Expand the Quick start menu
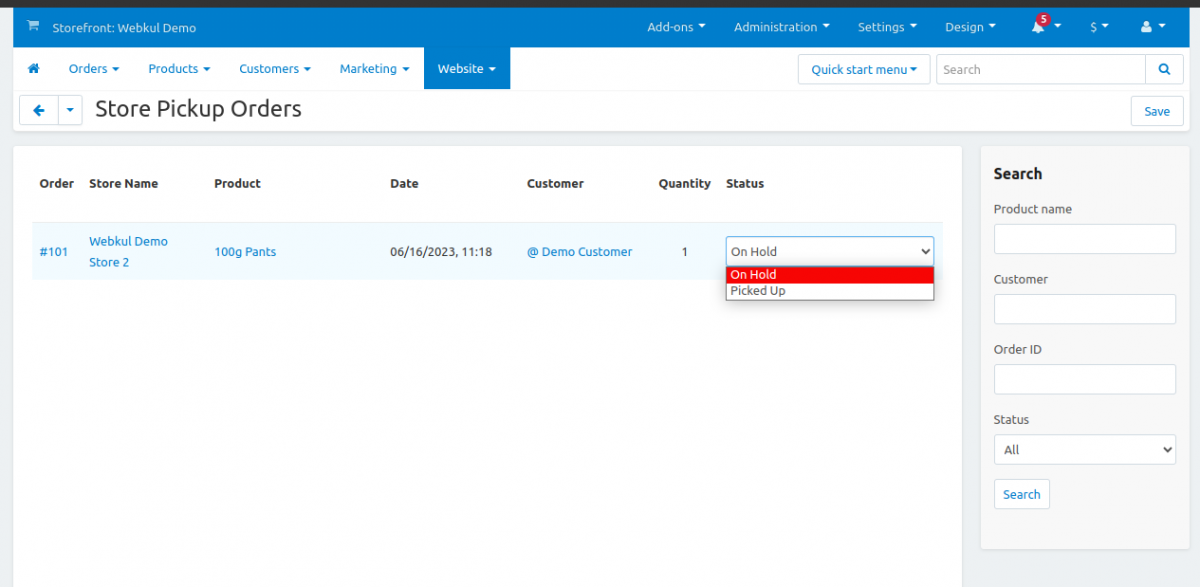The image size is (1200, 587). point(864,70)
